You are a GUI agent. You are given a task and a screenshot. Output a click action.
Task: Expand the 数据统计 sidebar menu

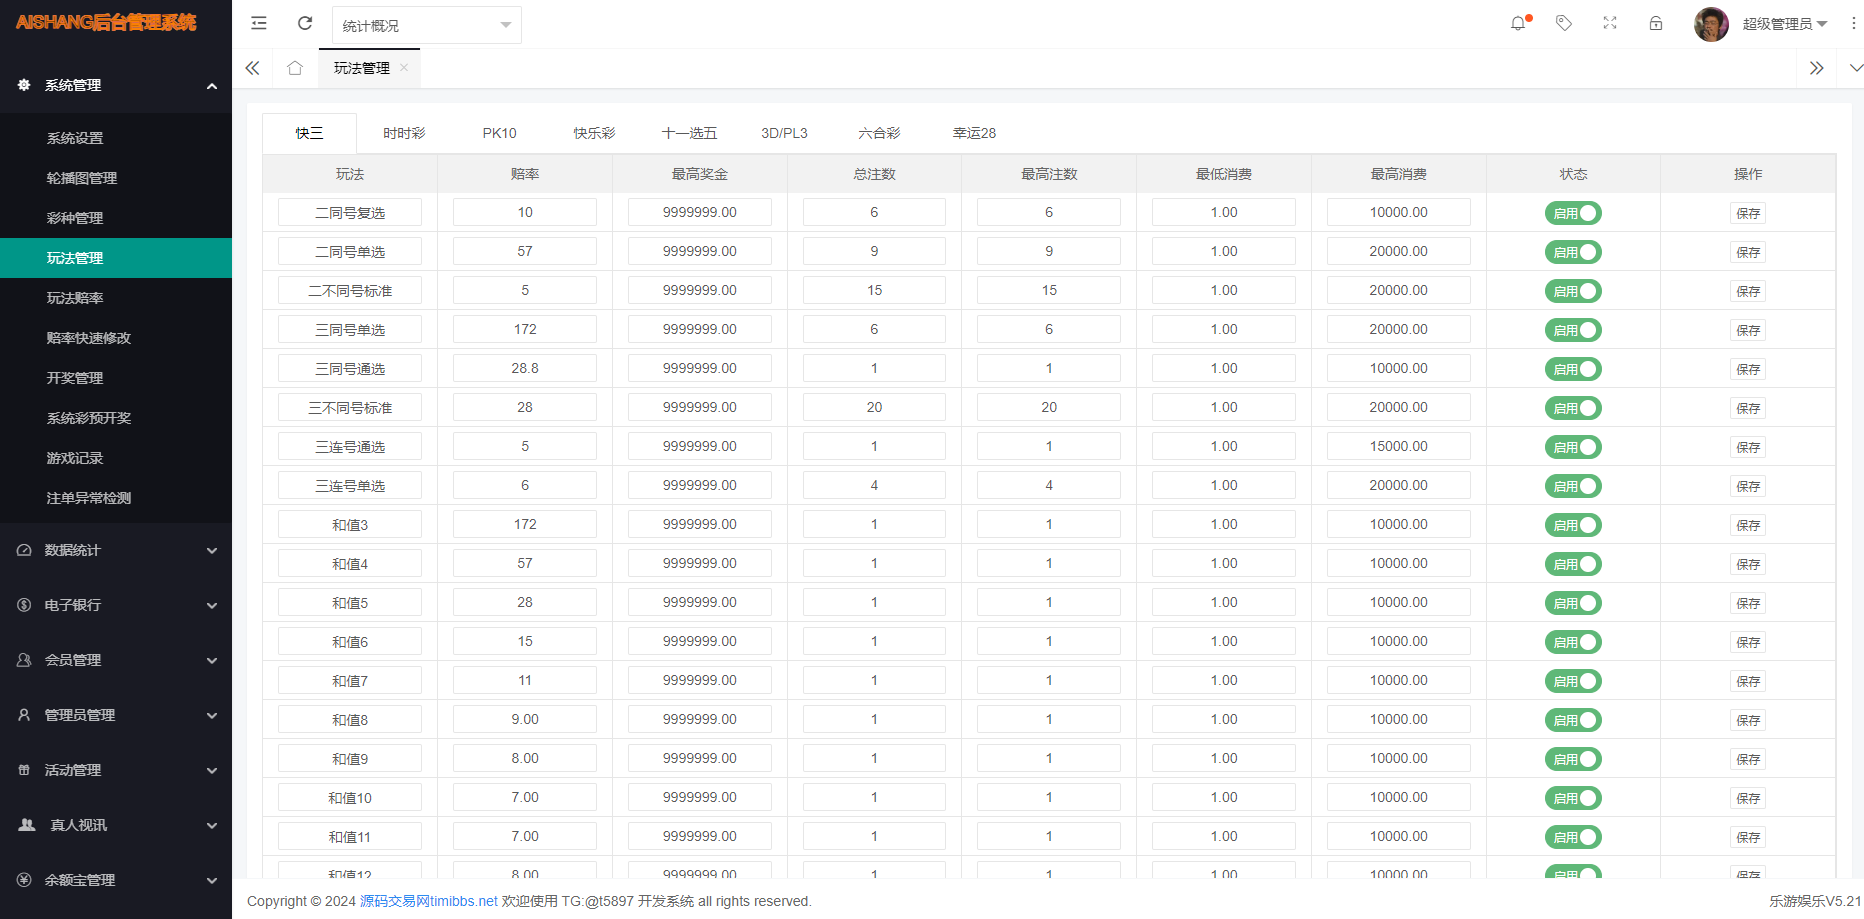[116, 550]
